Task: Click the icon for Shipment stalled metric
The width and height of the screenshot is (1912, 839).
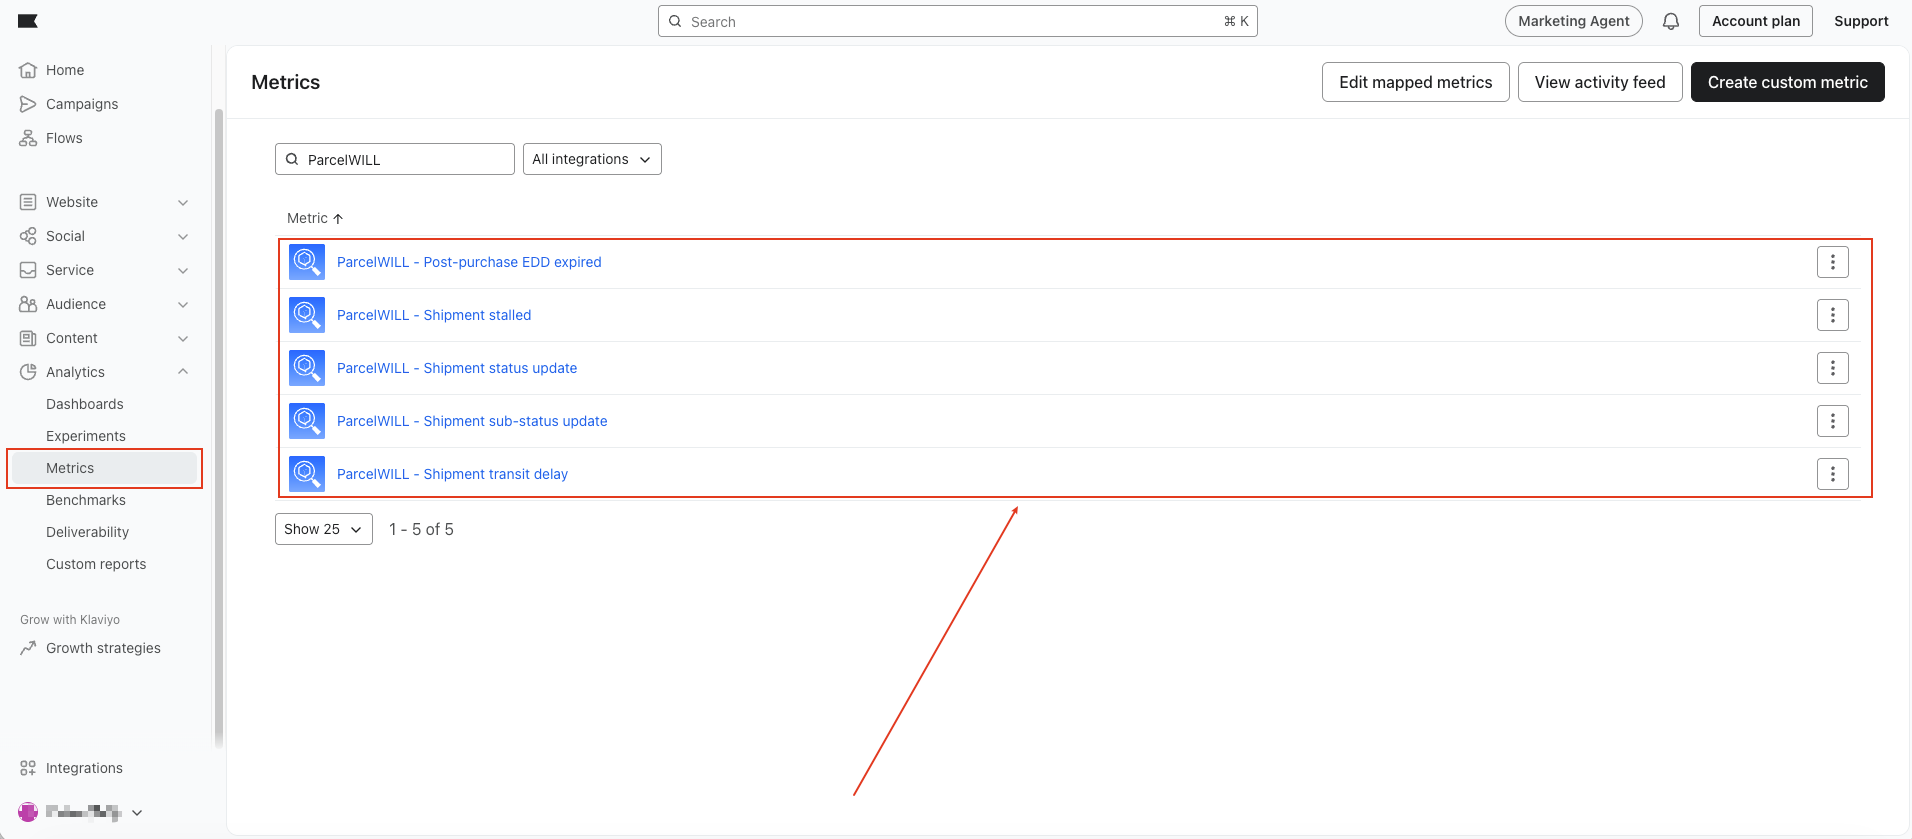Action: pos(307,315)
